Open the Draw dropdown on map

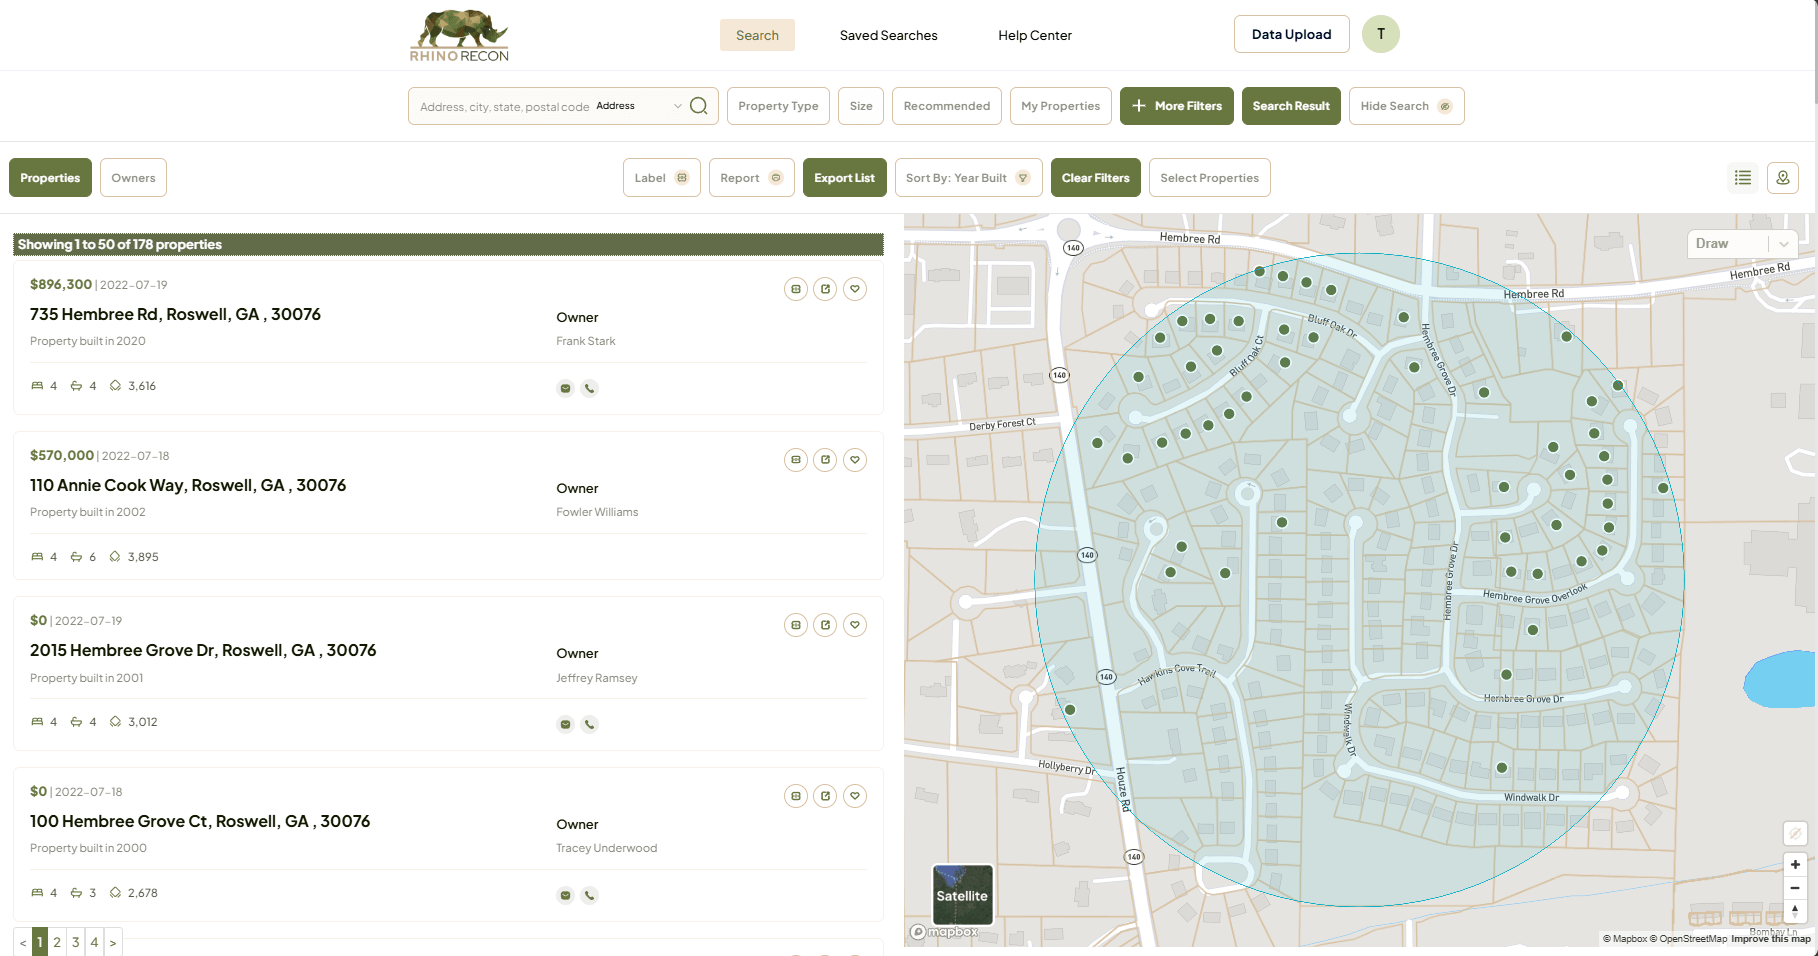pyautogui.click(x=1741, y=244)
